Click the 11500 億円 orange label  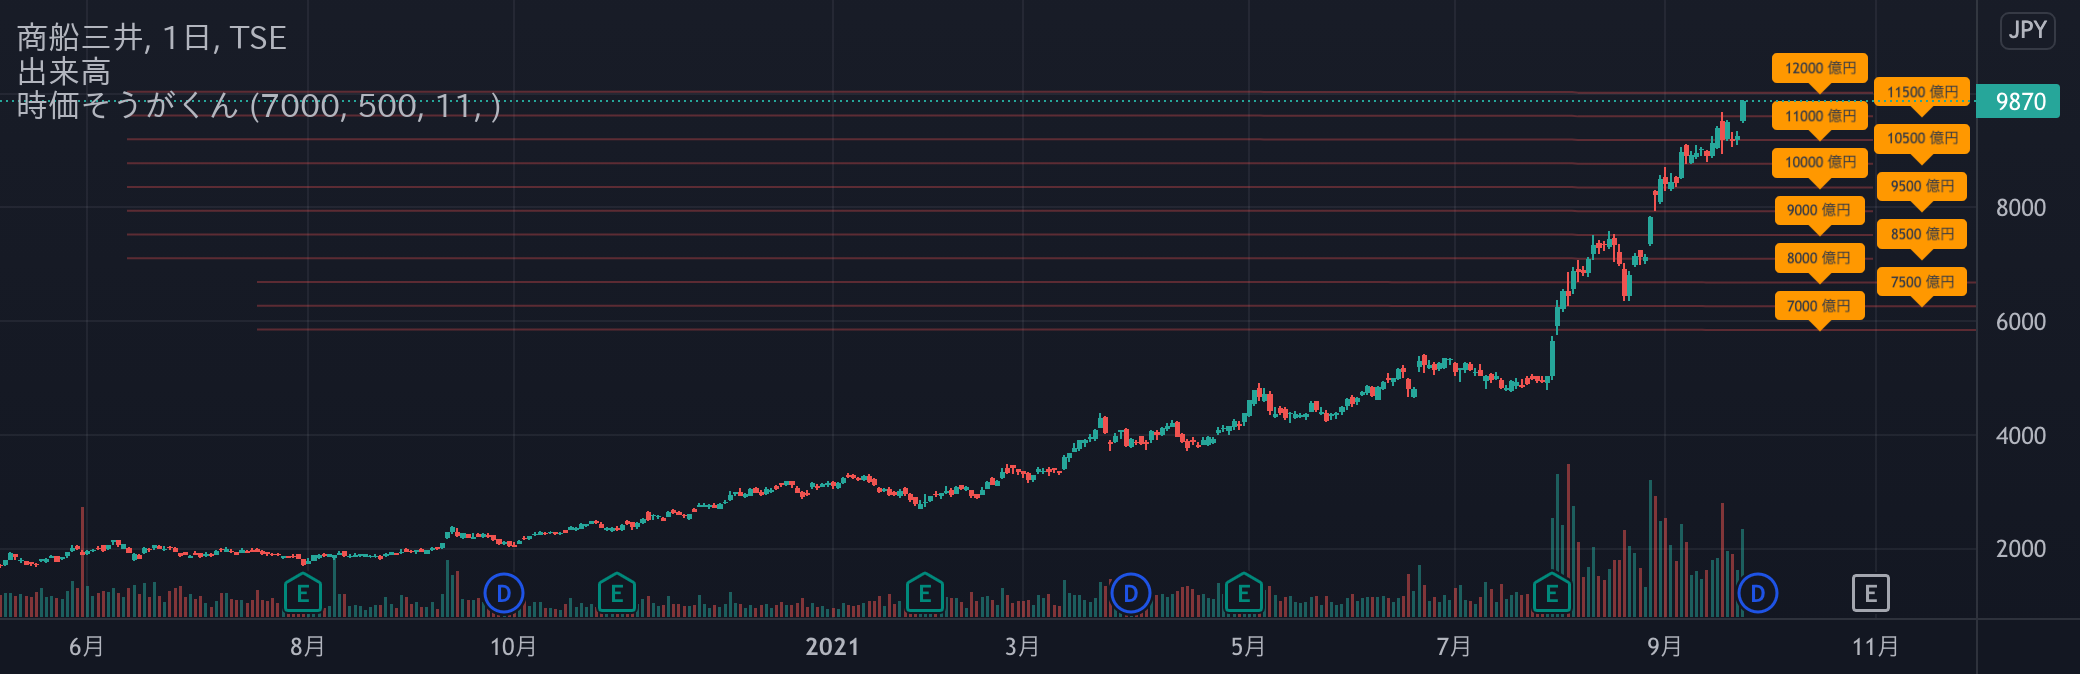[1922, 92]
